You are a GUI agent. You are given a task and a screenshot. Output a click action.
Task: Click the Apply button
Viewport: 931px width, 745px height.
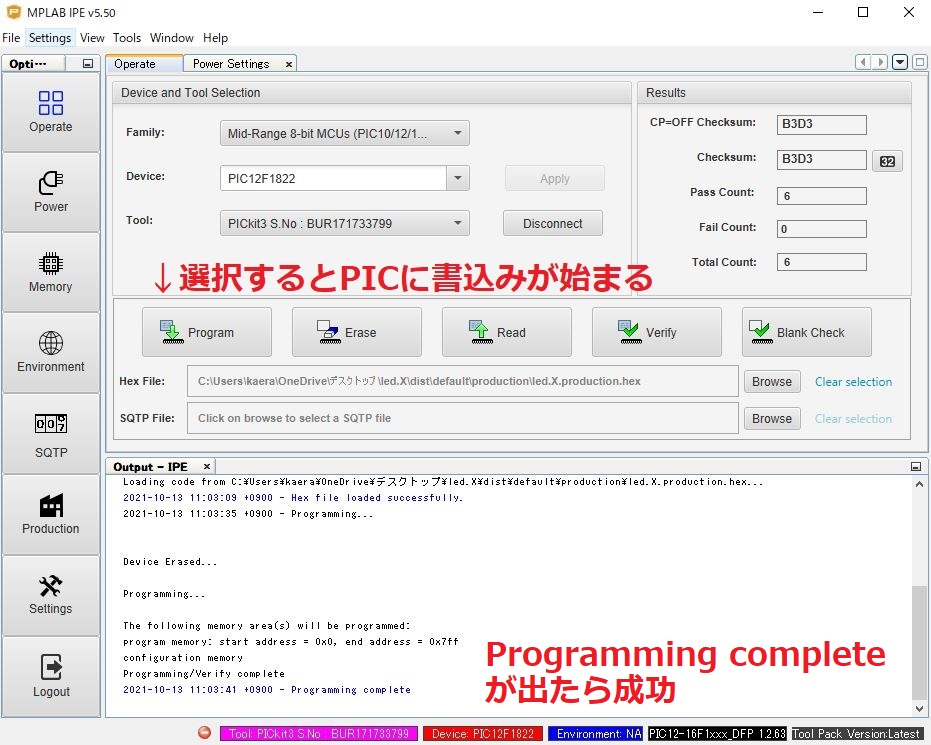point(555,178)
